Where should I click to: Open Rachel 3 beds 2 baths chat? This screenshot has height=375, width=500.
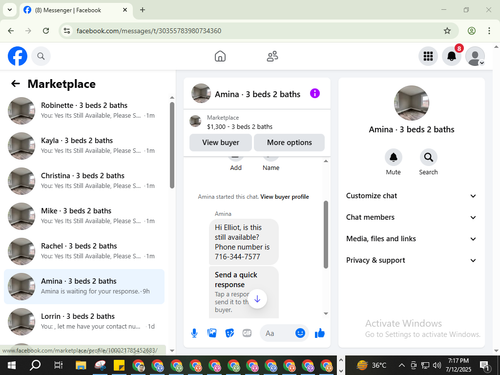[x=84, y=251]
